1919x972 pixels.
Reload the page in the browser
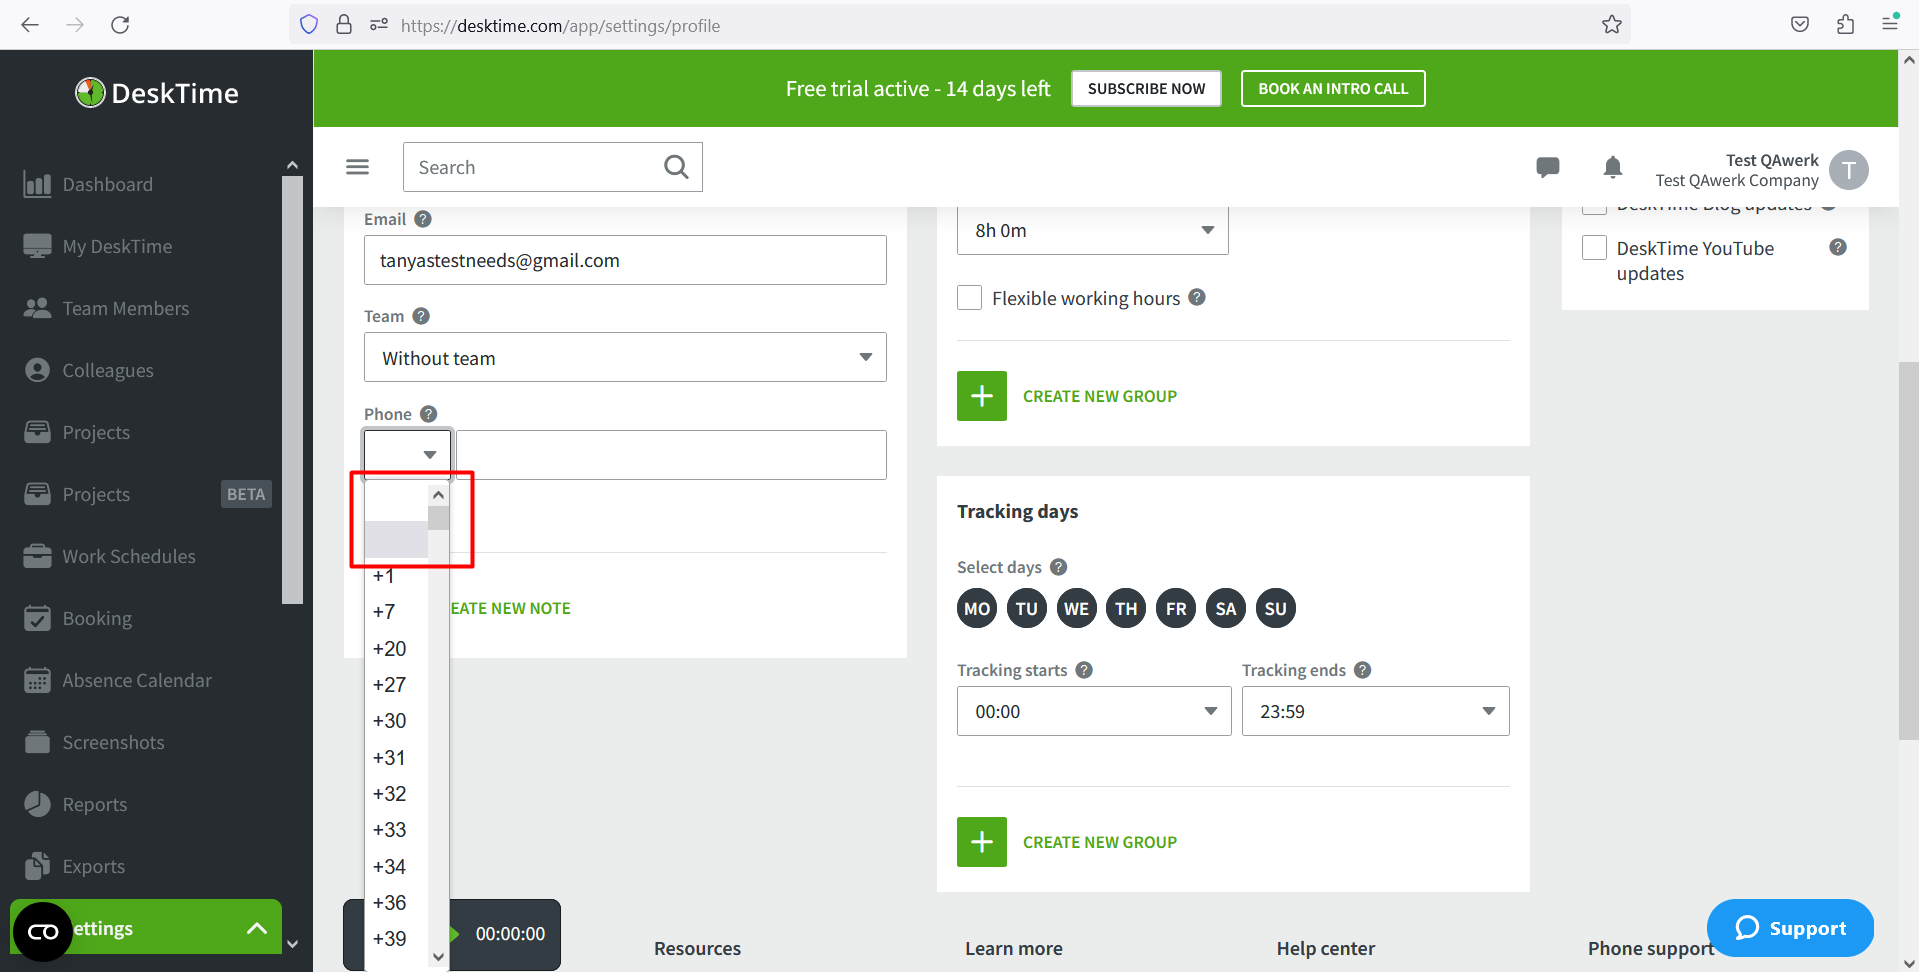pos(120,25)
